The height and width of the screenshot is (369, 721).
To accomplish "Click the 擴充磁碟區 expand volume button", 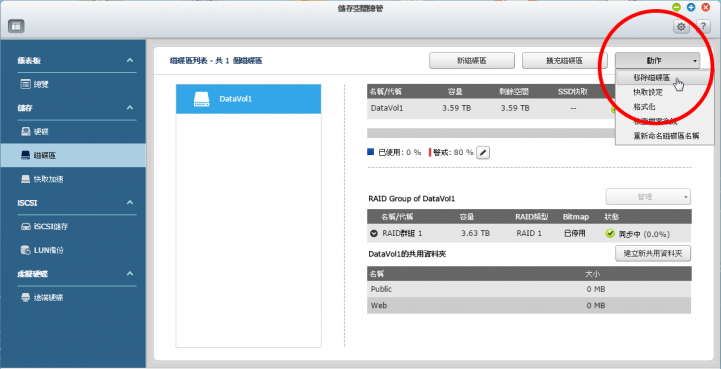I will point(565,60).
